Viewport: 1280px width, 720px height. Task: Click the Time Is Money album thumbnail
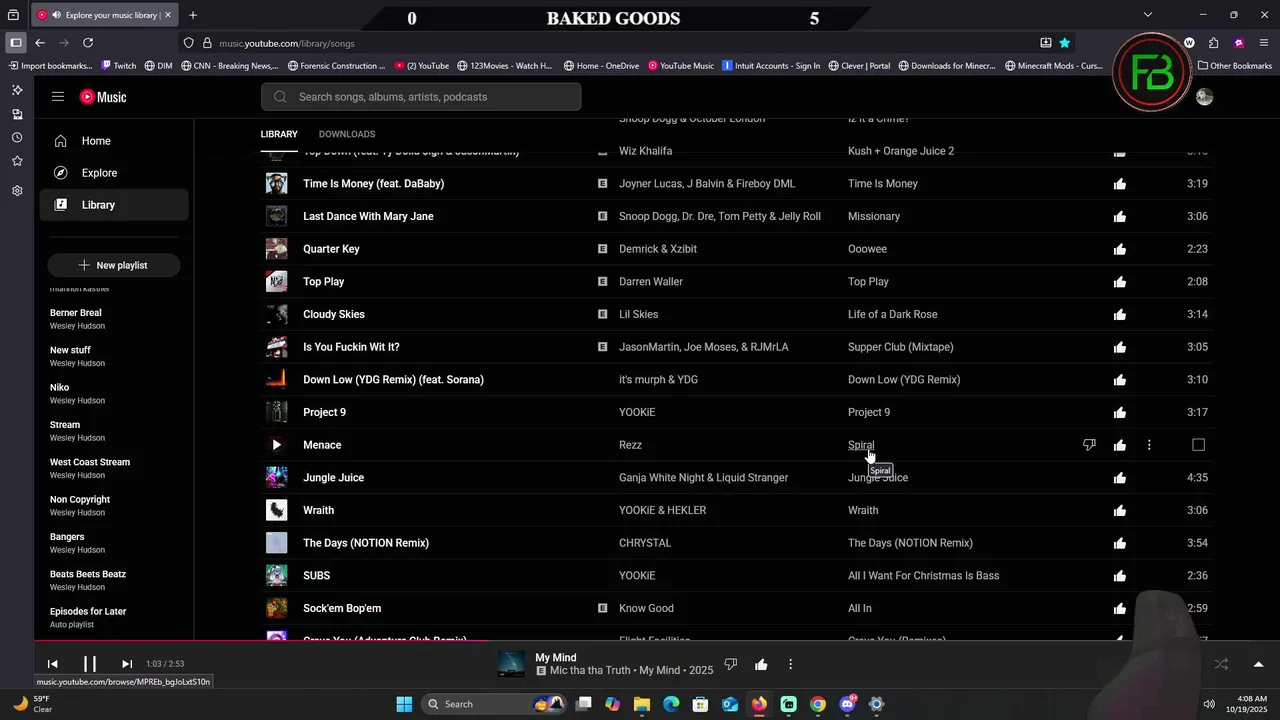(276, 184)
